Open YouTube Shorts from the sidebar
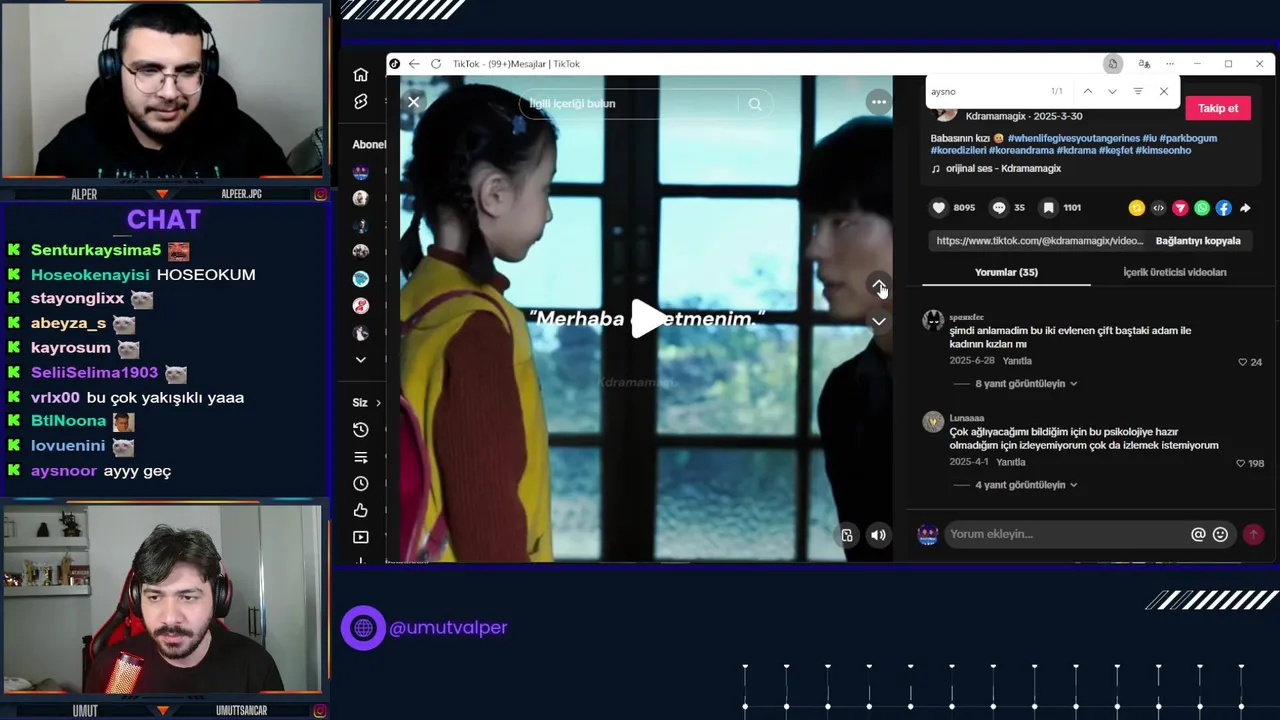 pos(361,102)
